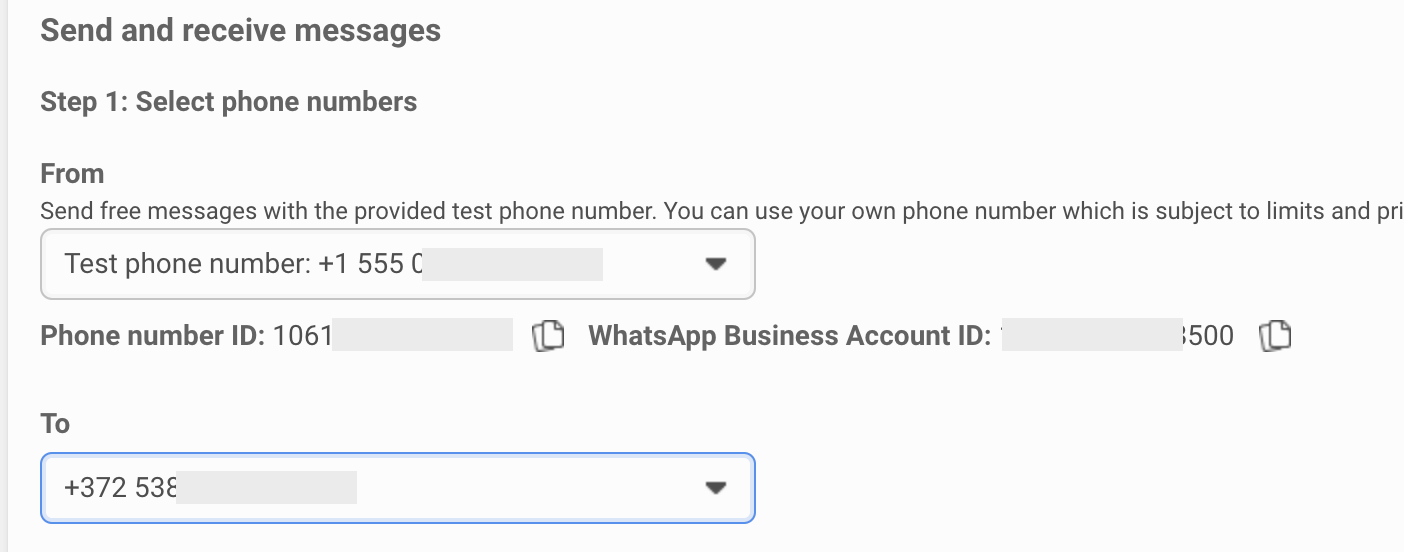
Task: Select the Business Account ID value ending 500
Action: pyautogui.click(x=1207, y=336)
